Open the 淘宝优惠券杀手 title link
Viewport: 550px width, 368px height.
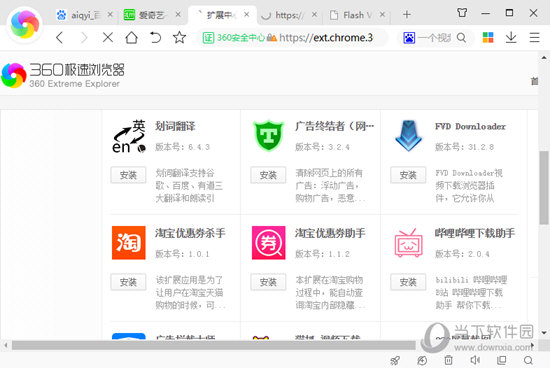[x=190, y=233]
